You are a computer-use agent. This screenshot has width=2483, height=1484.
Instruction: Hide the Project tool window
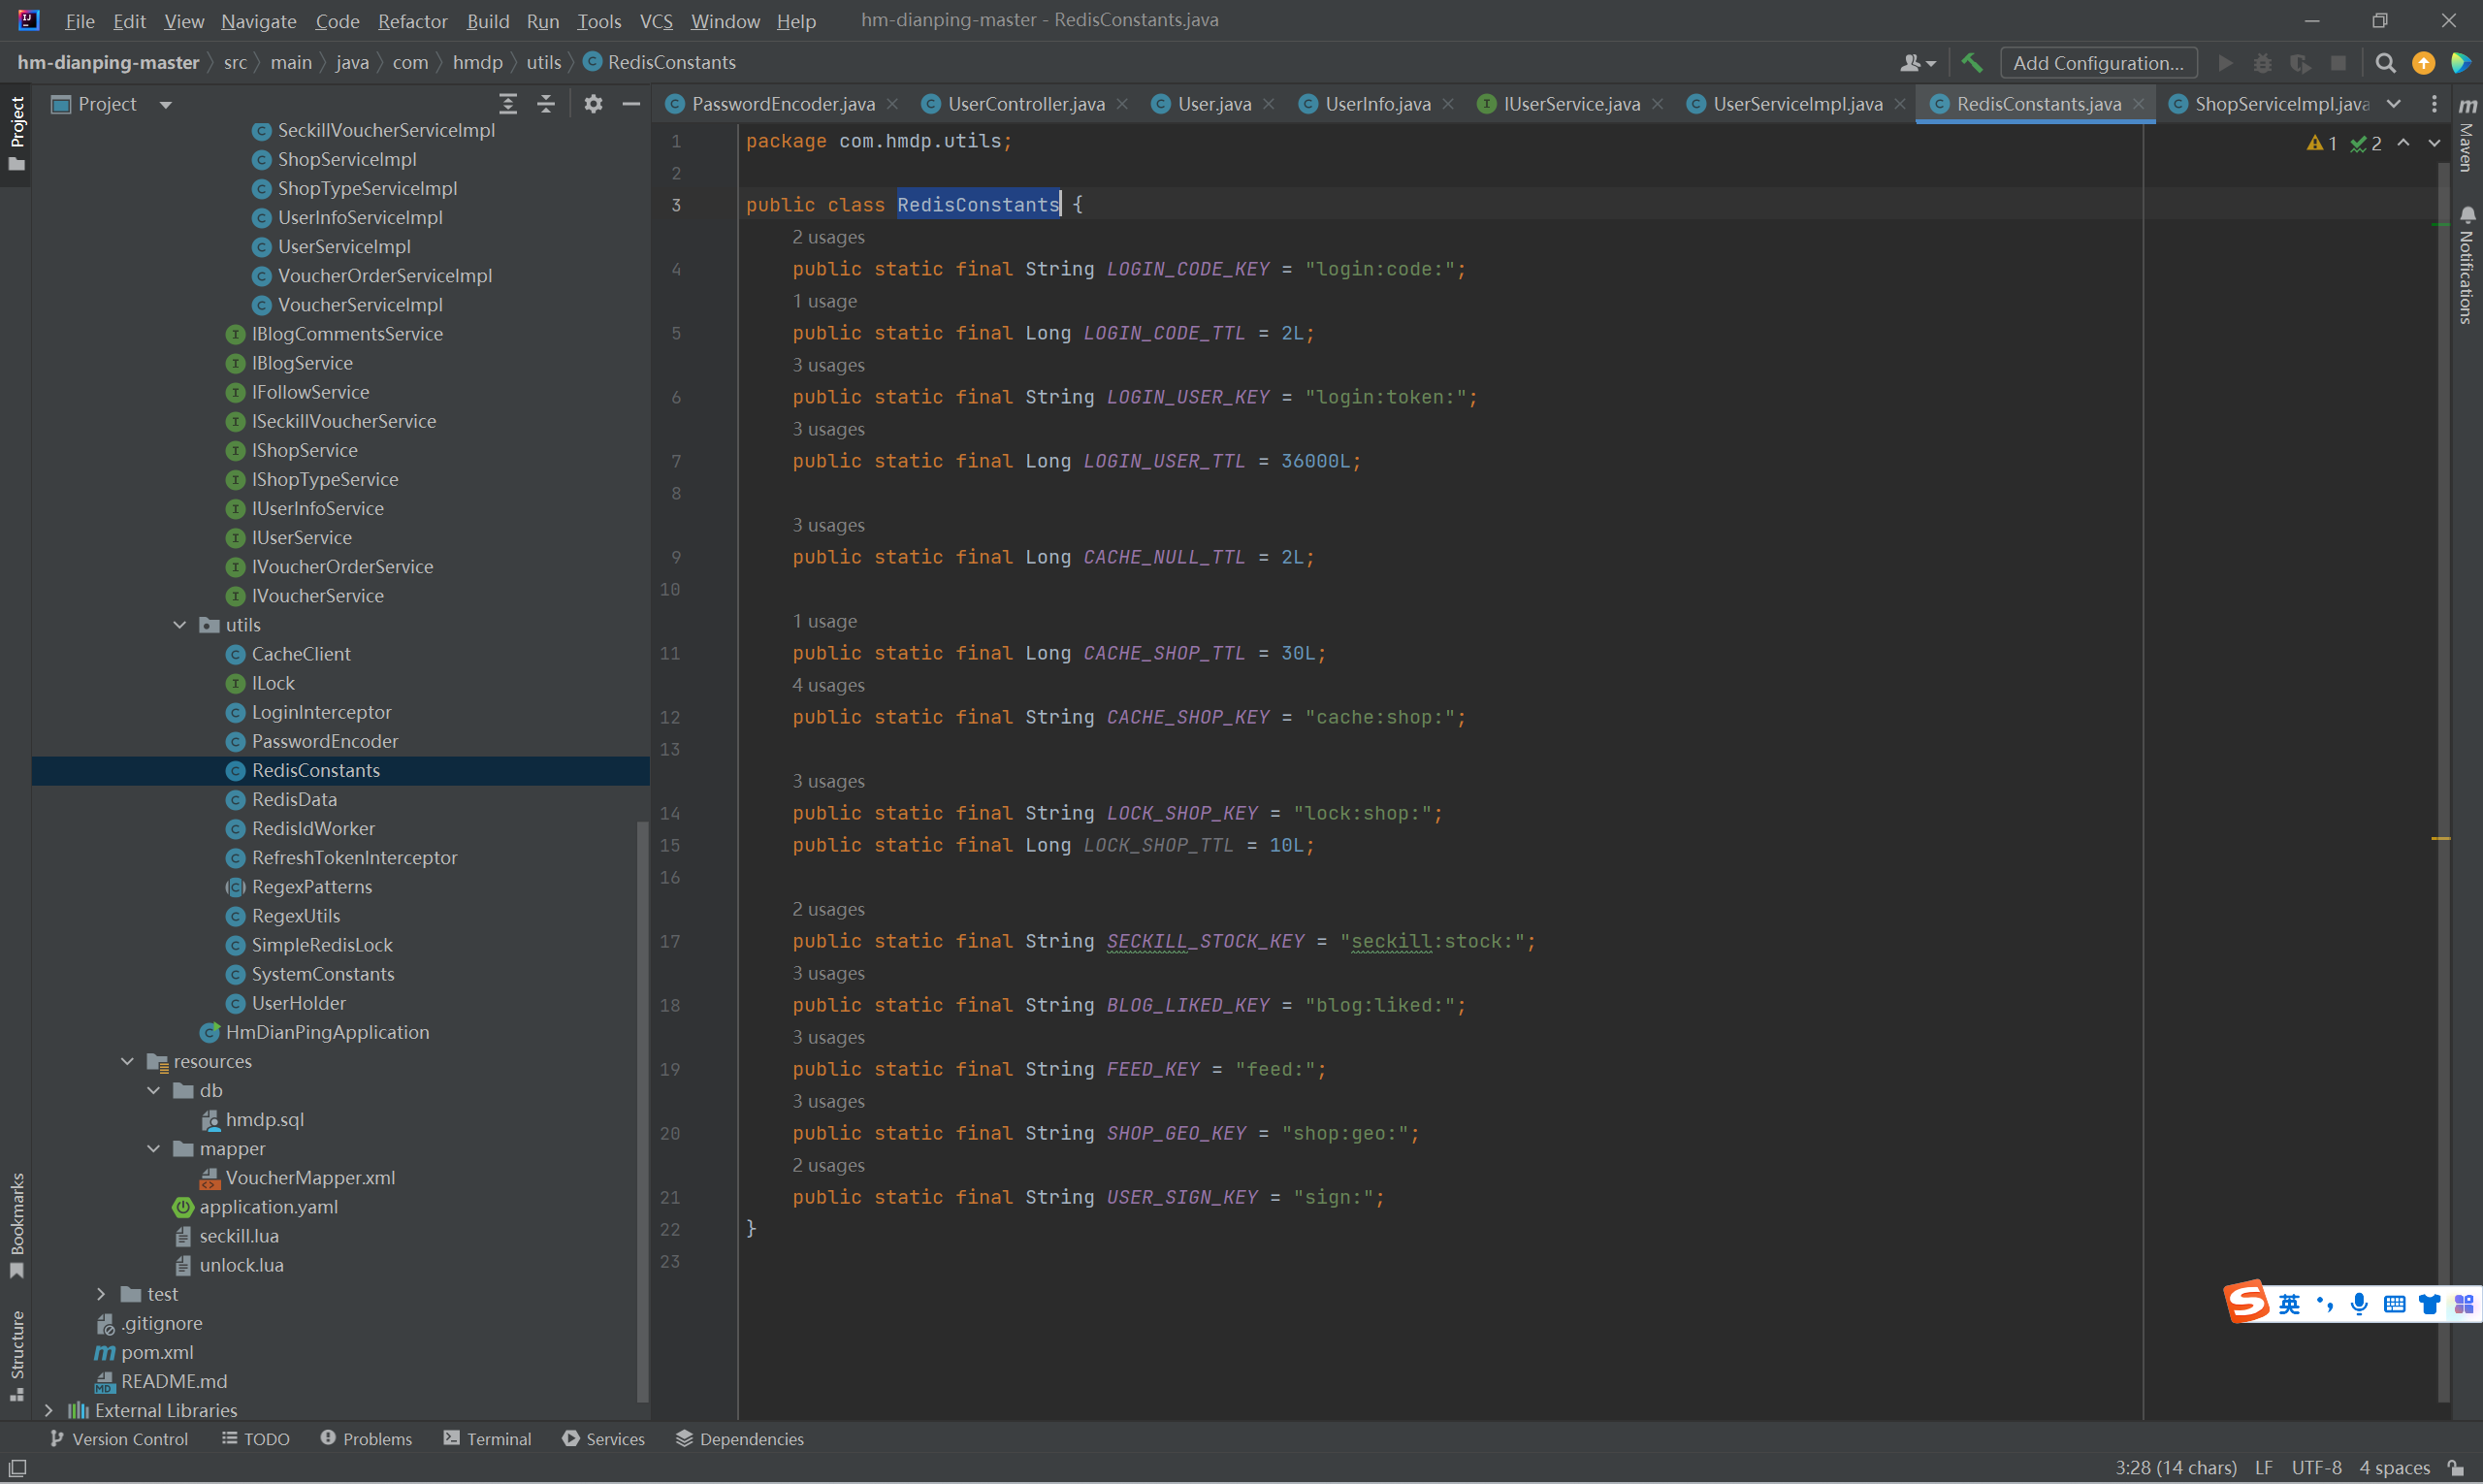[631, 104]
